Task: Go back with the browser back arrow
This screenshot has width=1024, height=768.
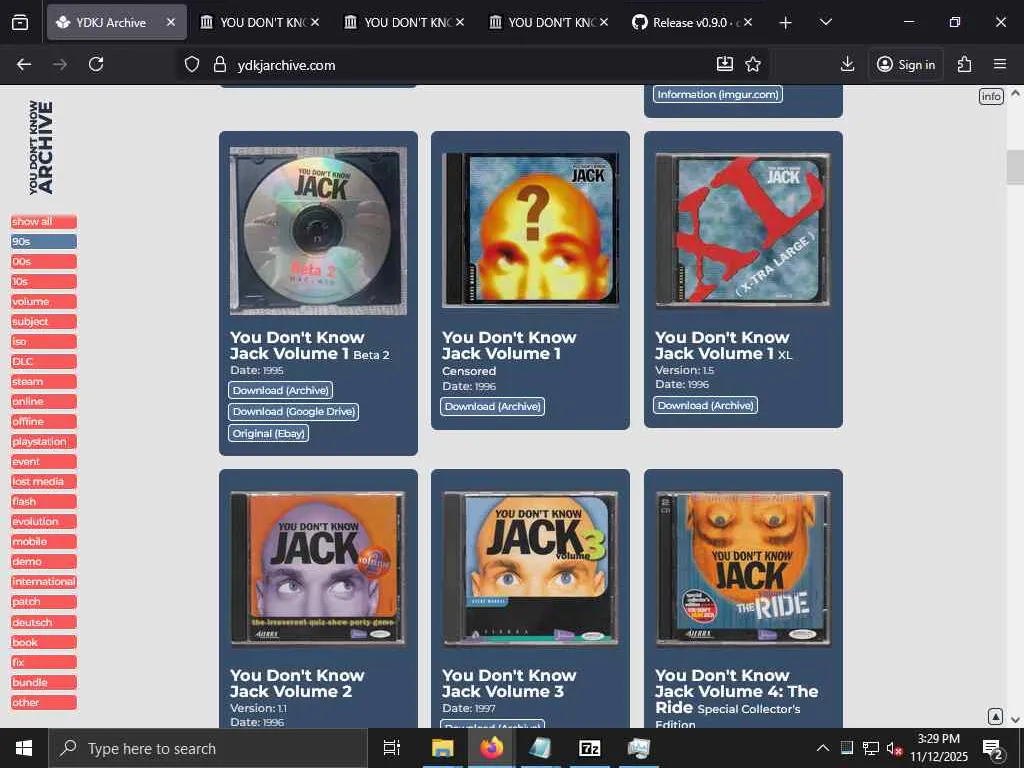Action: tap(24, 64)
